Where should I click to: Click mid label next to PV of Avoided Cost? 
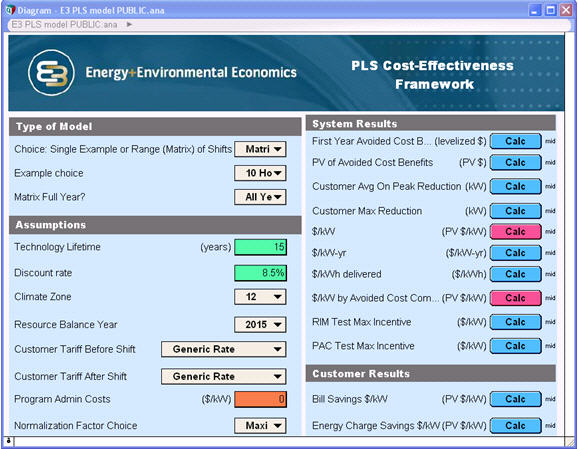[550, 163]
